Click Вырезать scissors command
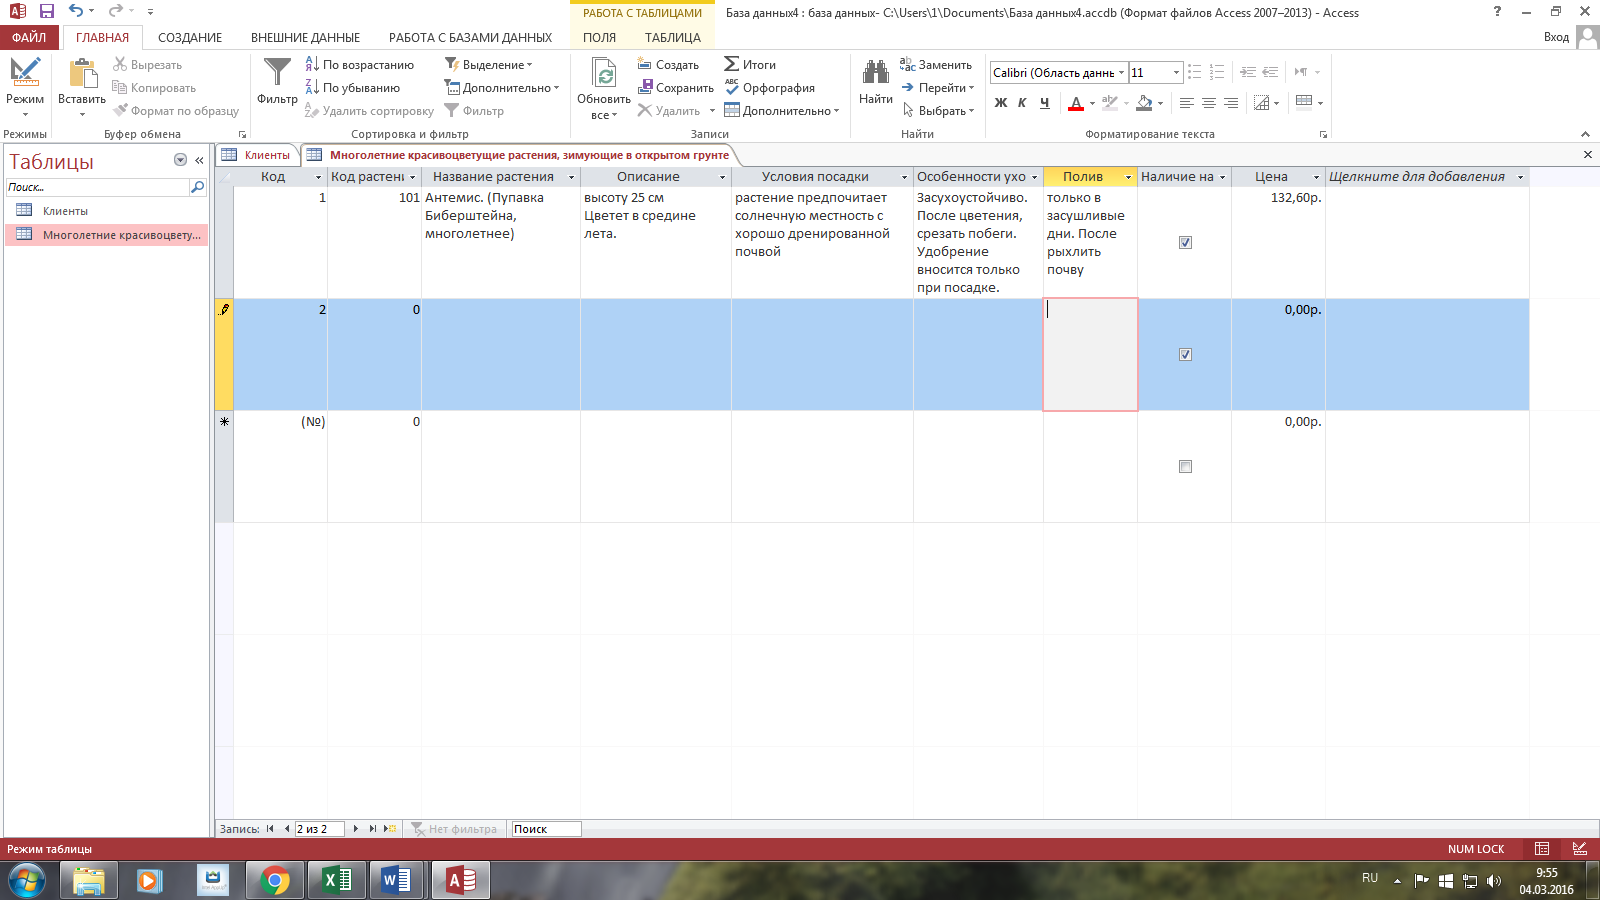Viewport: 1600px width, 900px height. (147, 65)
